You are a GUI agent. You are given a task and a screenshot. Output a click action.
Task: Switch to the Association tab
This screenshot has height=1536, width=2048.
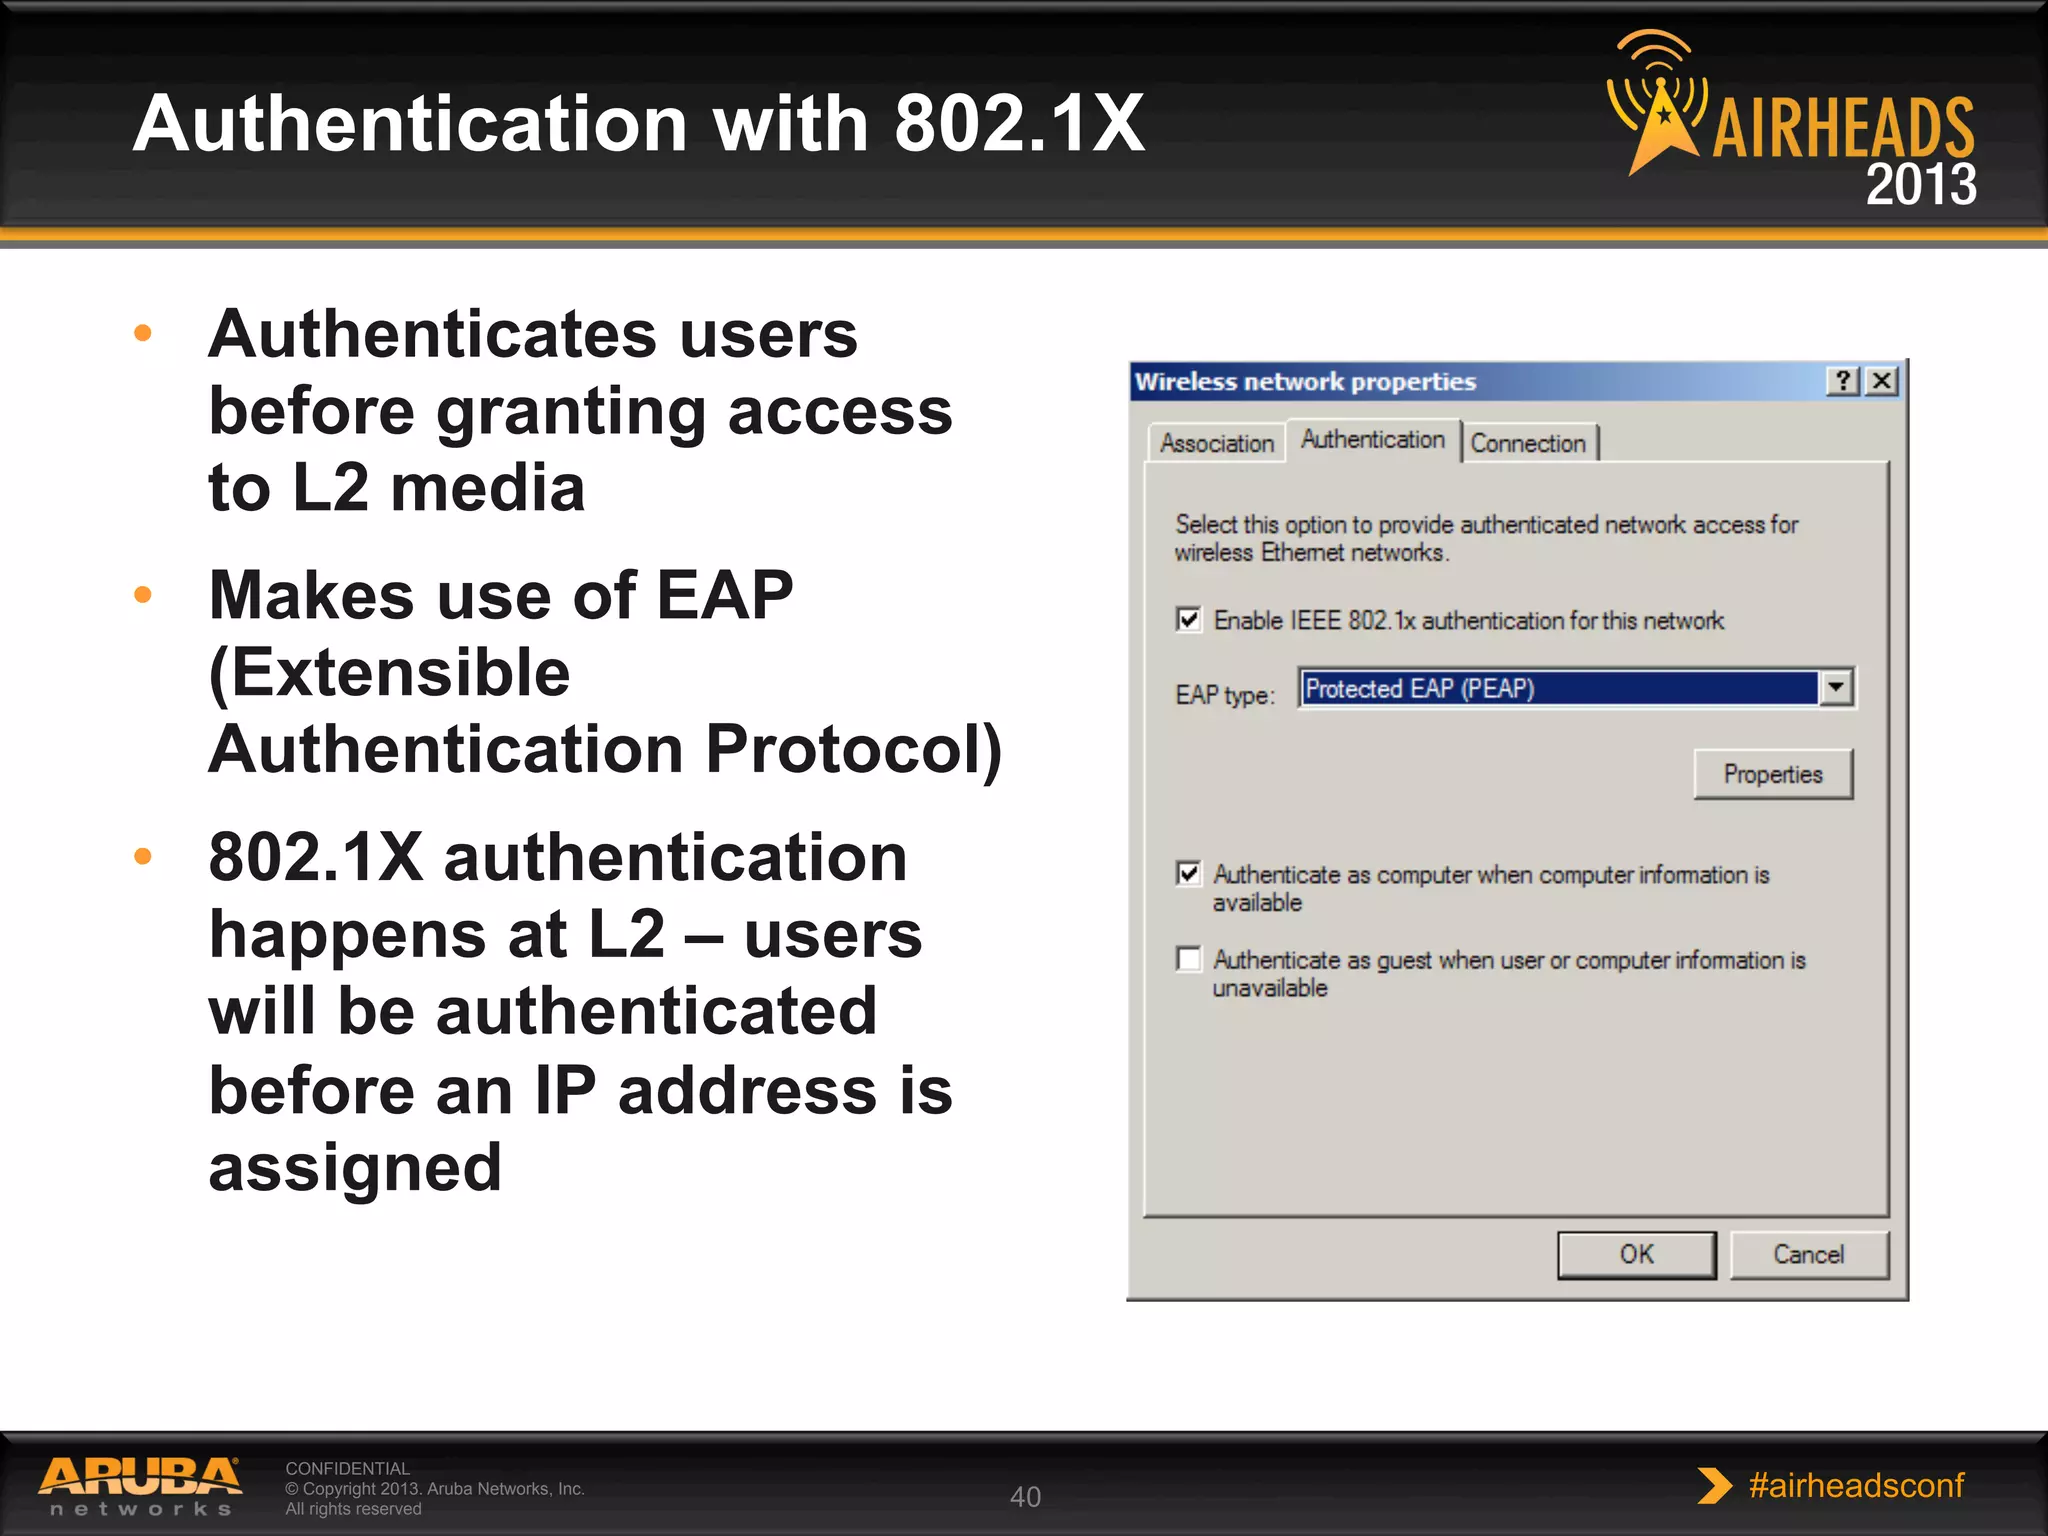point(1216,443)
